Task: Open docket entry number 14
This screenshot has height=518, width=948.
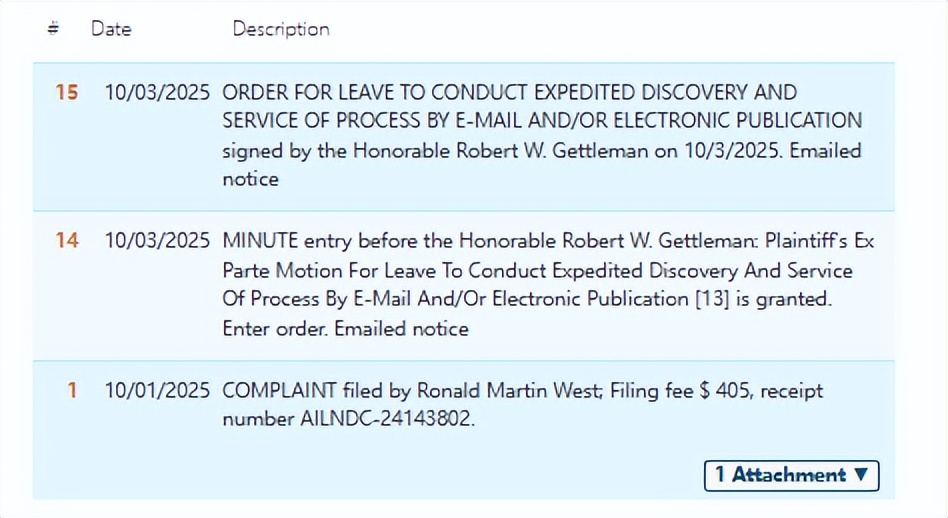Action: tap(66, 241)
